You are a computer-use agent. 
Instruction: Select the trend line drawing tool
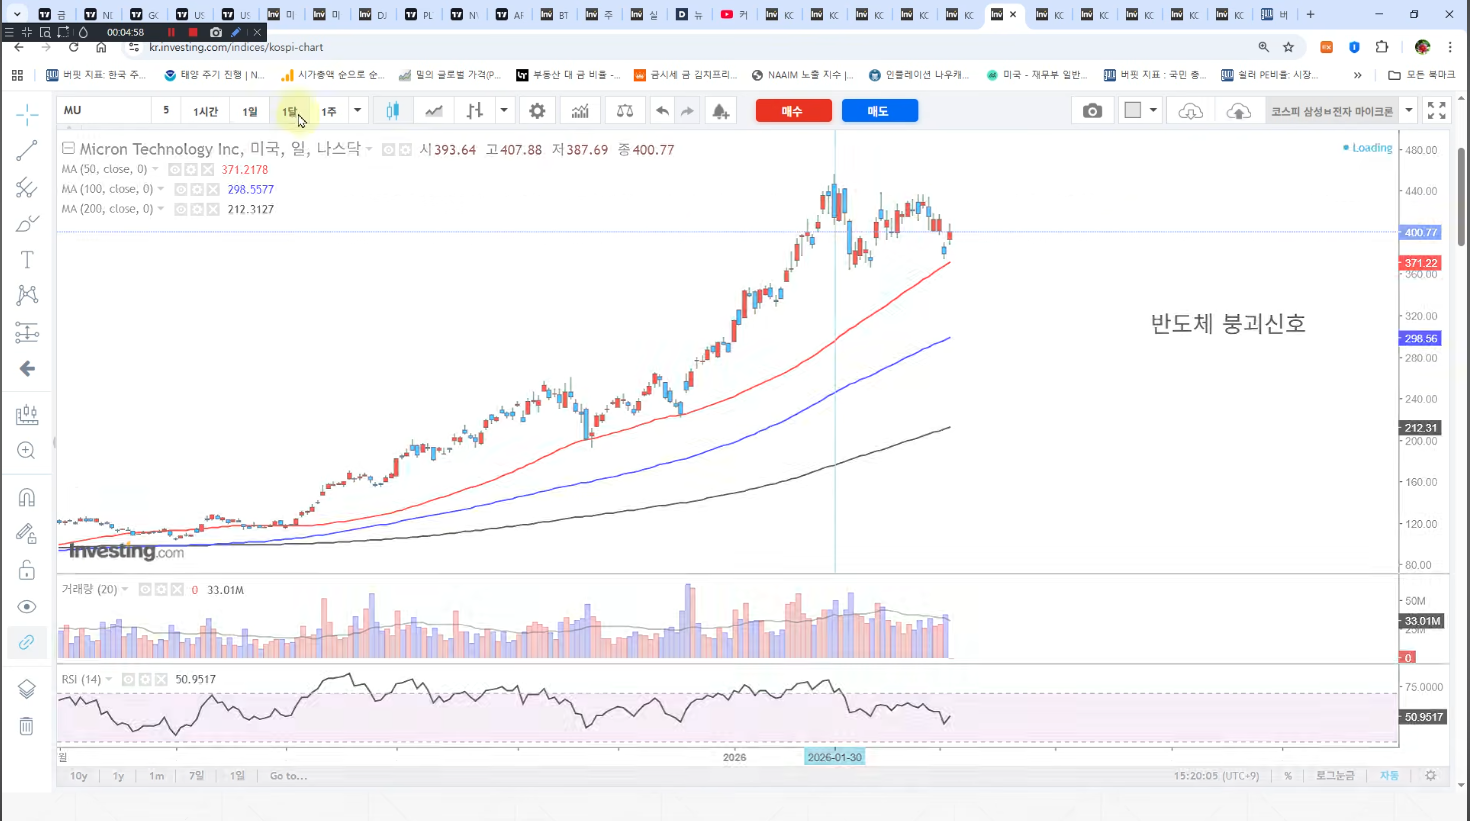(27, 151)
